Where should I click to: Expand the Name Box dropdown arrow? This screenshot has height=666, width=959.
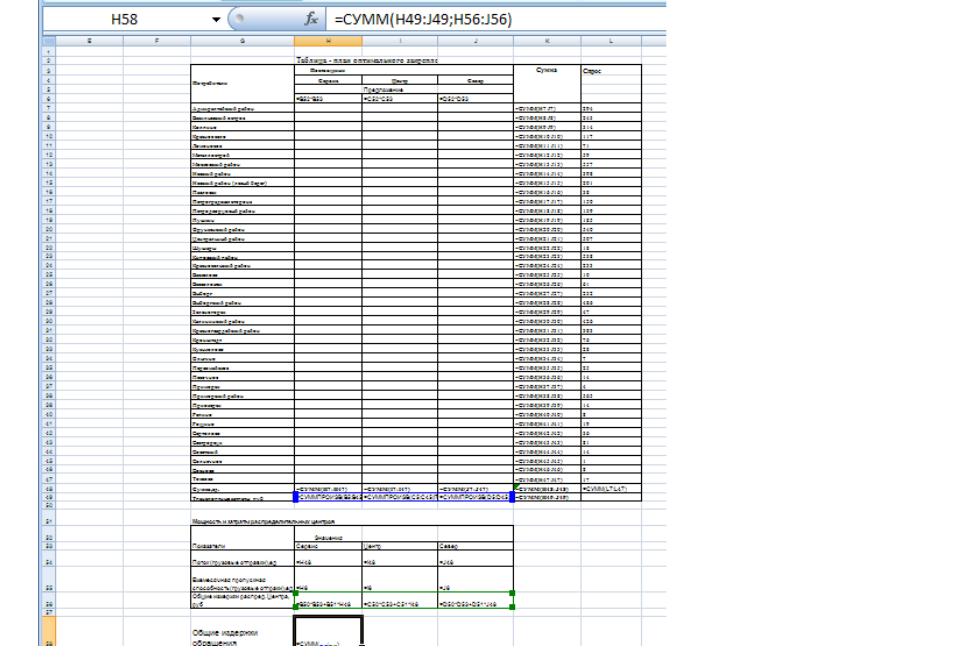click(x=216, y=20)
